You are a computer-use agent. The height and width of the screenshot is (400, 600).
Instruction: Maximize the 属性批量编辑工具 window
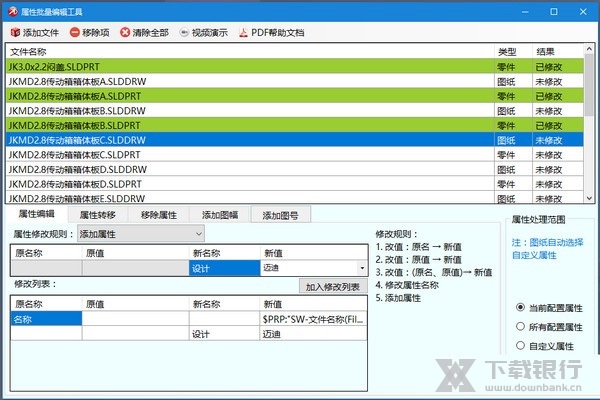(554, 11)
